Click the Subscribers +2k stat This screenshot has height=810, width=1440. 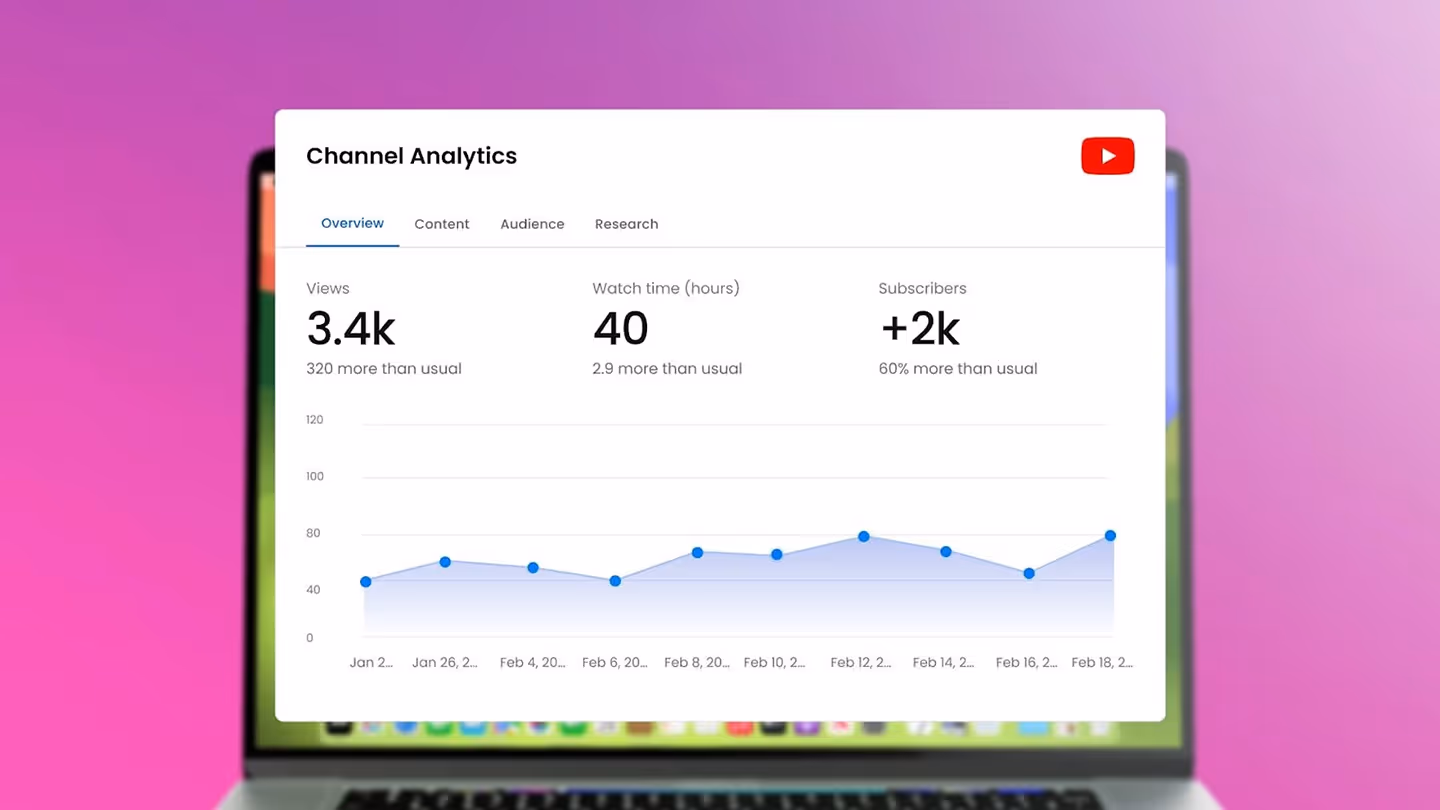pos(918,329)
